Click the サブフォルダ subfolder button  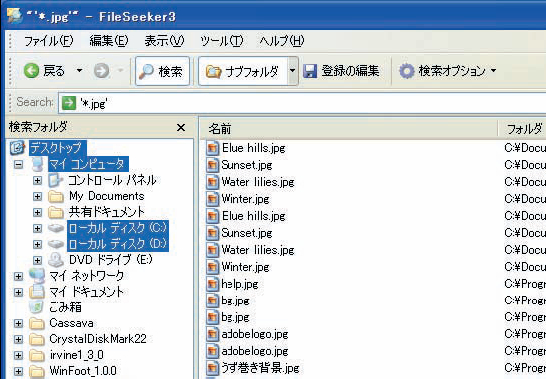point(243,71)
